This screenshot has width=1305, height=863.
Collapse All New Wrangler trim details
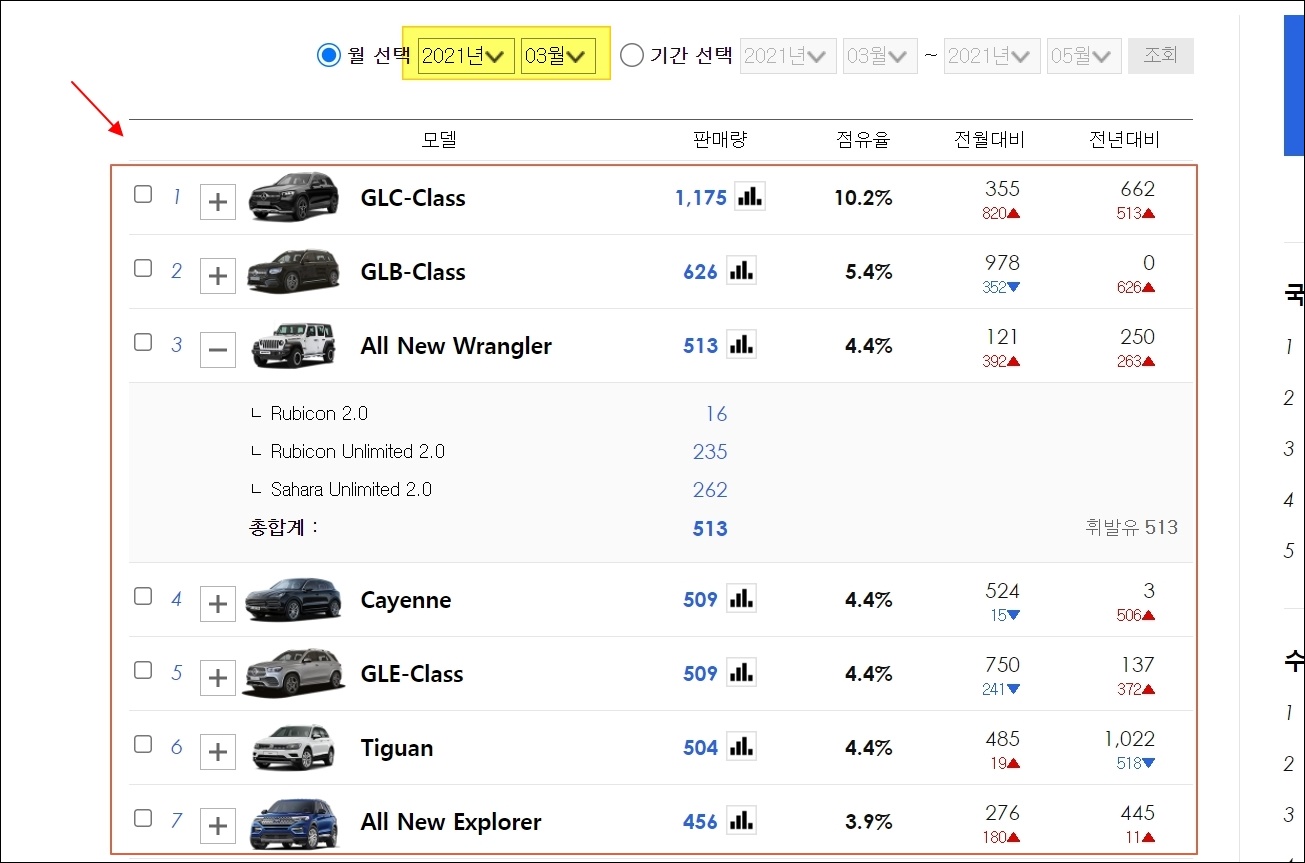tap(218, 350)
